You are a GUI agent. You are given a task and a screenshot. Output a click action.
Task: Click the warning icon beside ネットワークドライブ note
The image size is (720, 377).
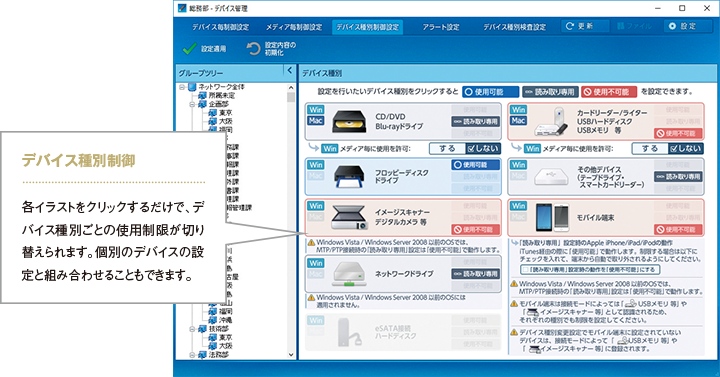click(x=311, y=298)
